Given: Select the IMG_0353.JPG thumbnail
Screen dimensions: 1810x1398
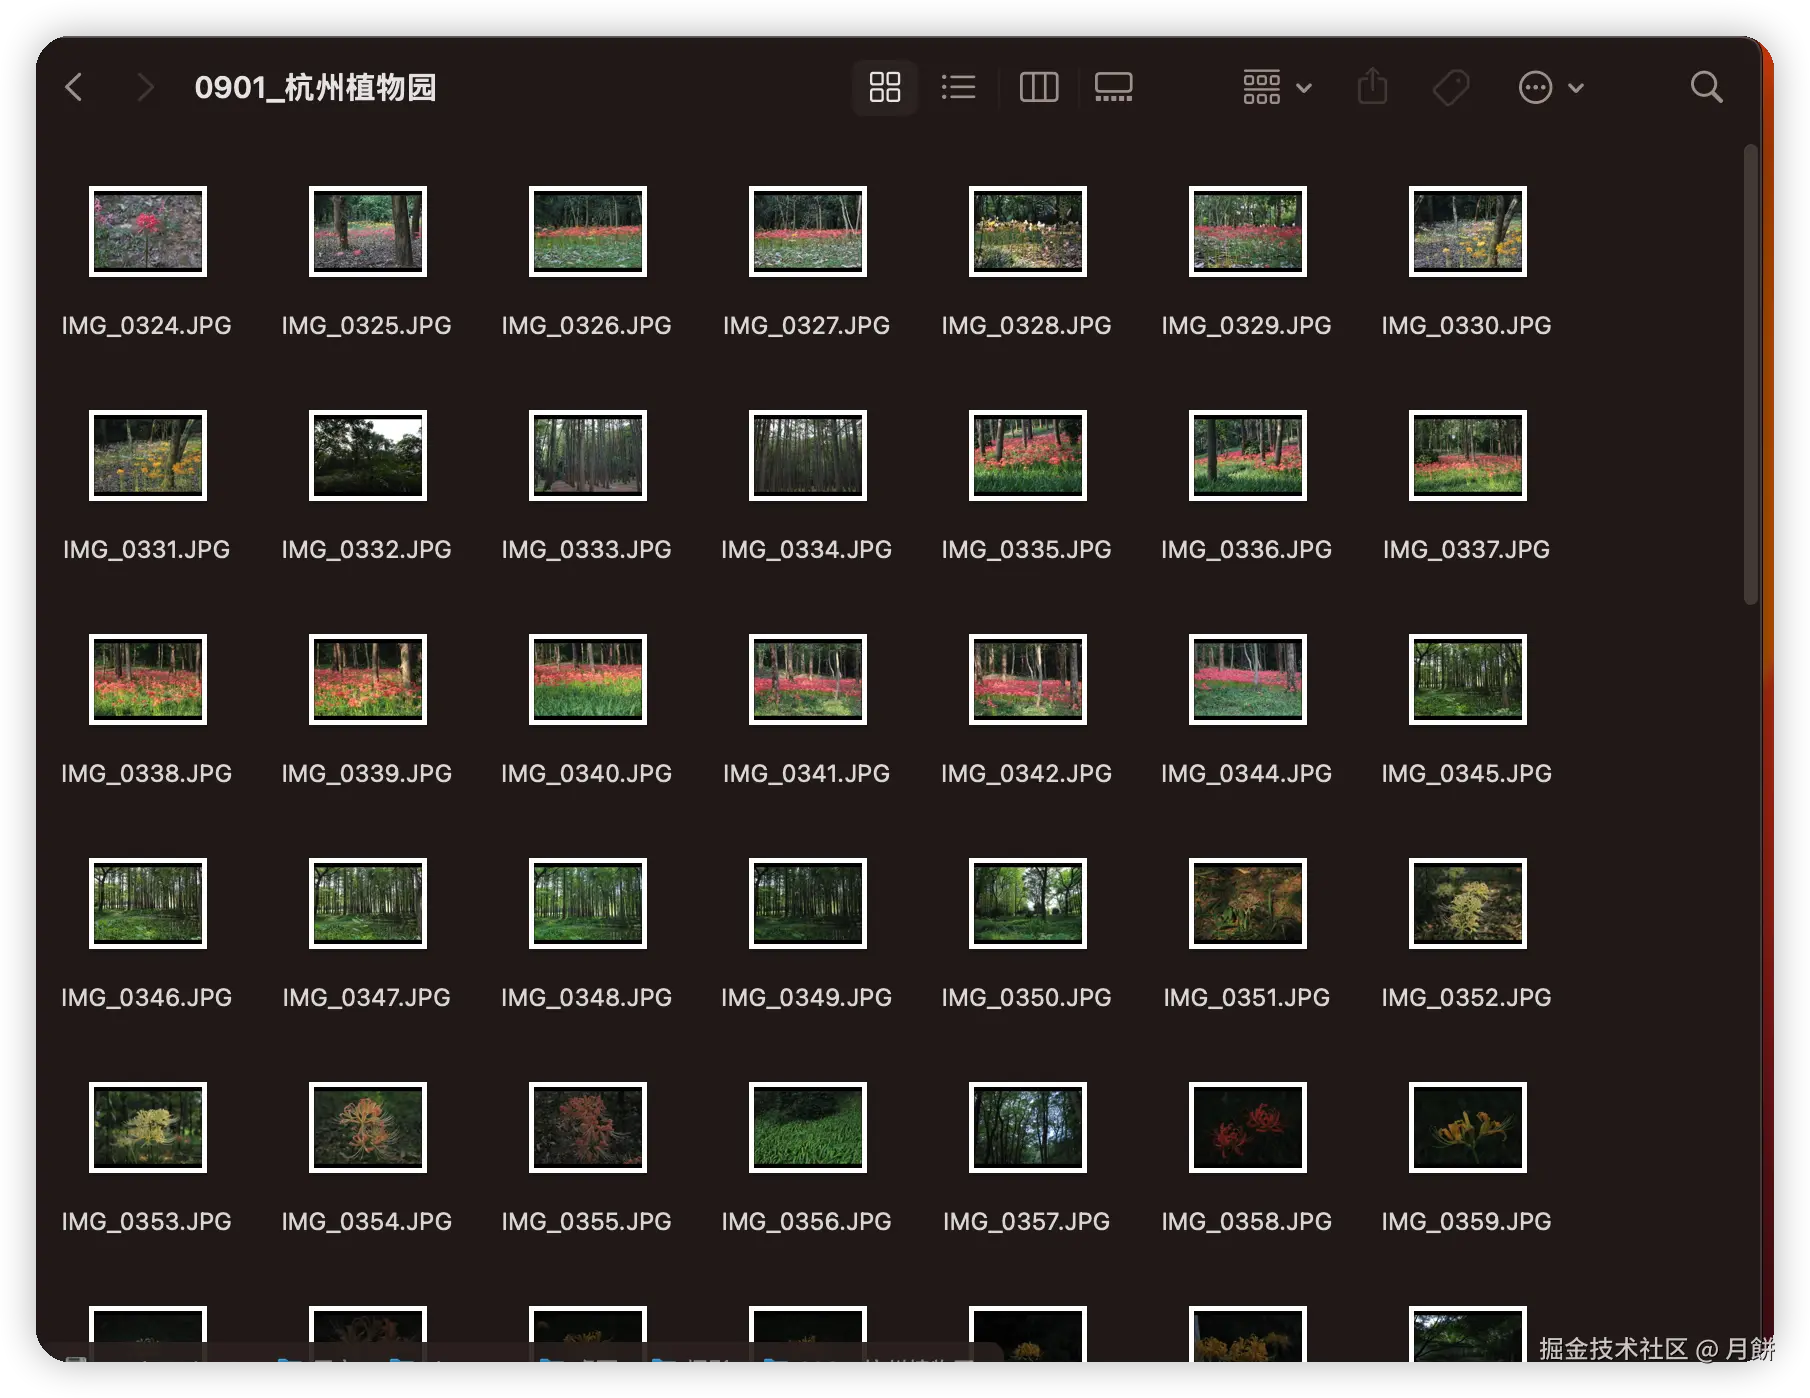Looking at the screenshot, I should (148, 1127).
